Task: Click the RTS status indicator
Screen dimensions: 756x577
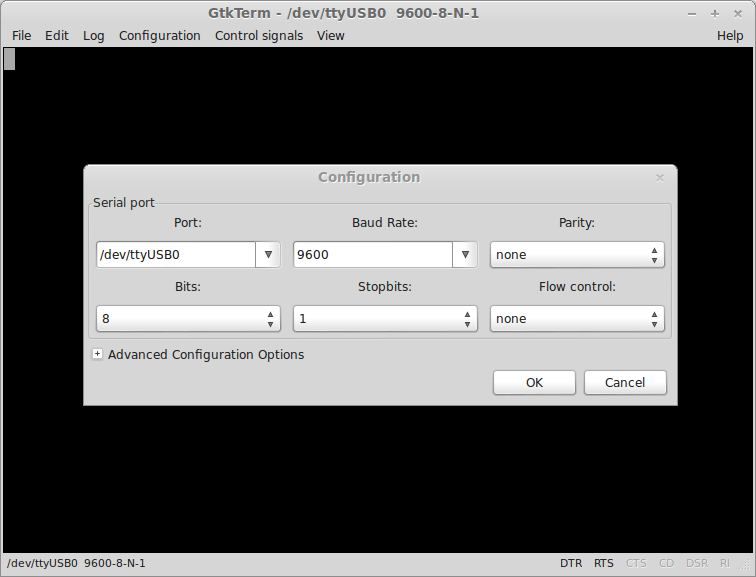Action: pyautogui.click(x=604, y=563)
